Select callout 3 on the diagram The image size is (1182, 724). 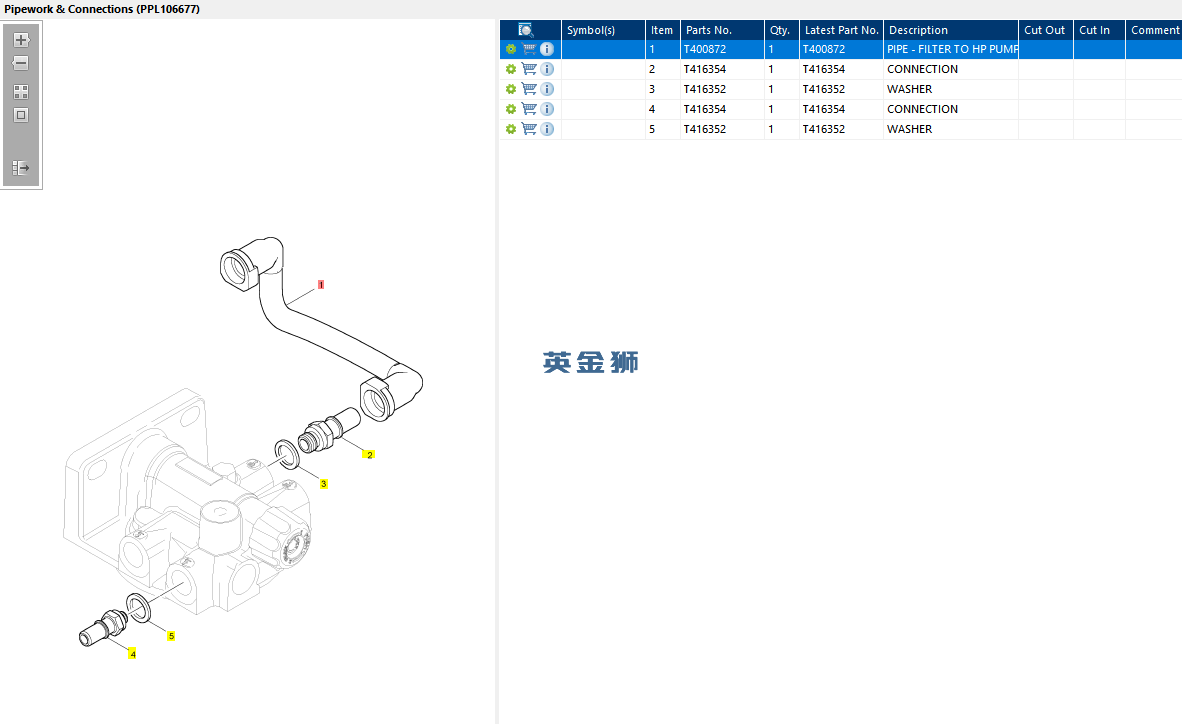[x=323, y=484]
